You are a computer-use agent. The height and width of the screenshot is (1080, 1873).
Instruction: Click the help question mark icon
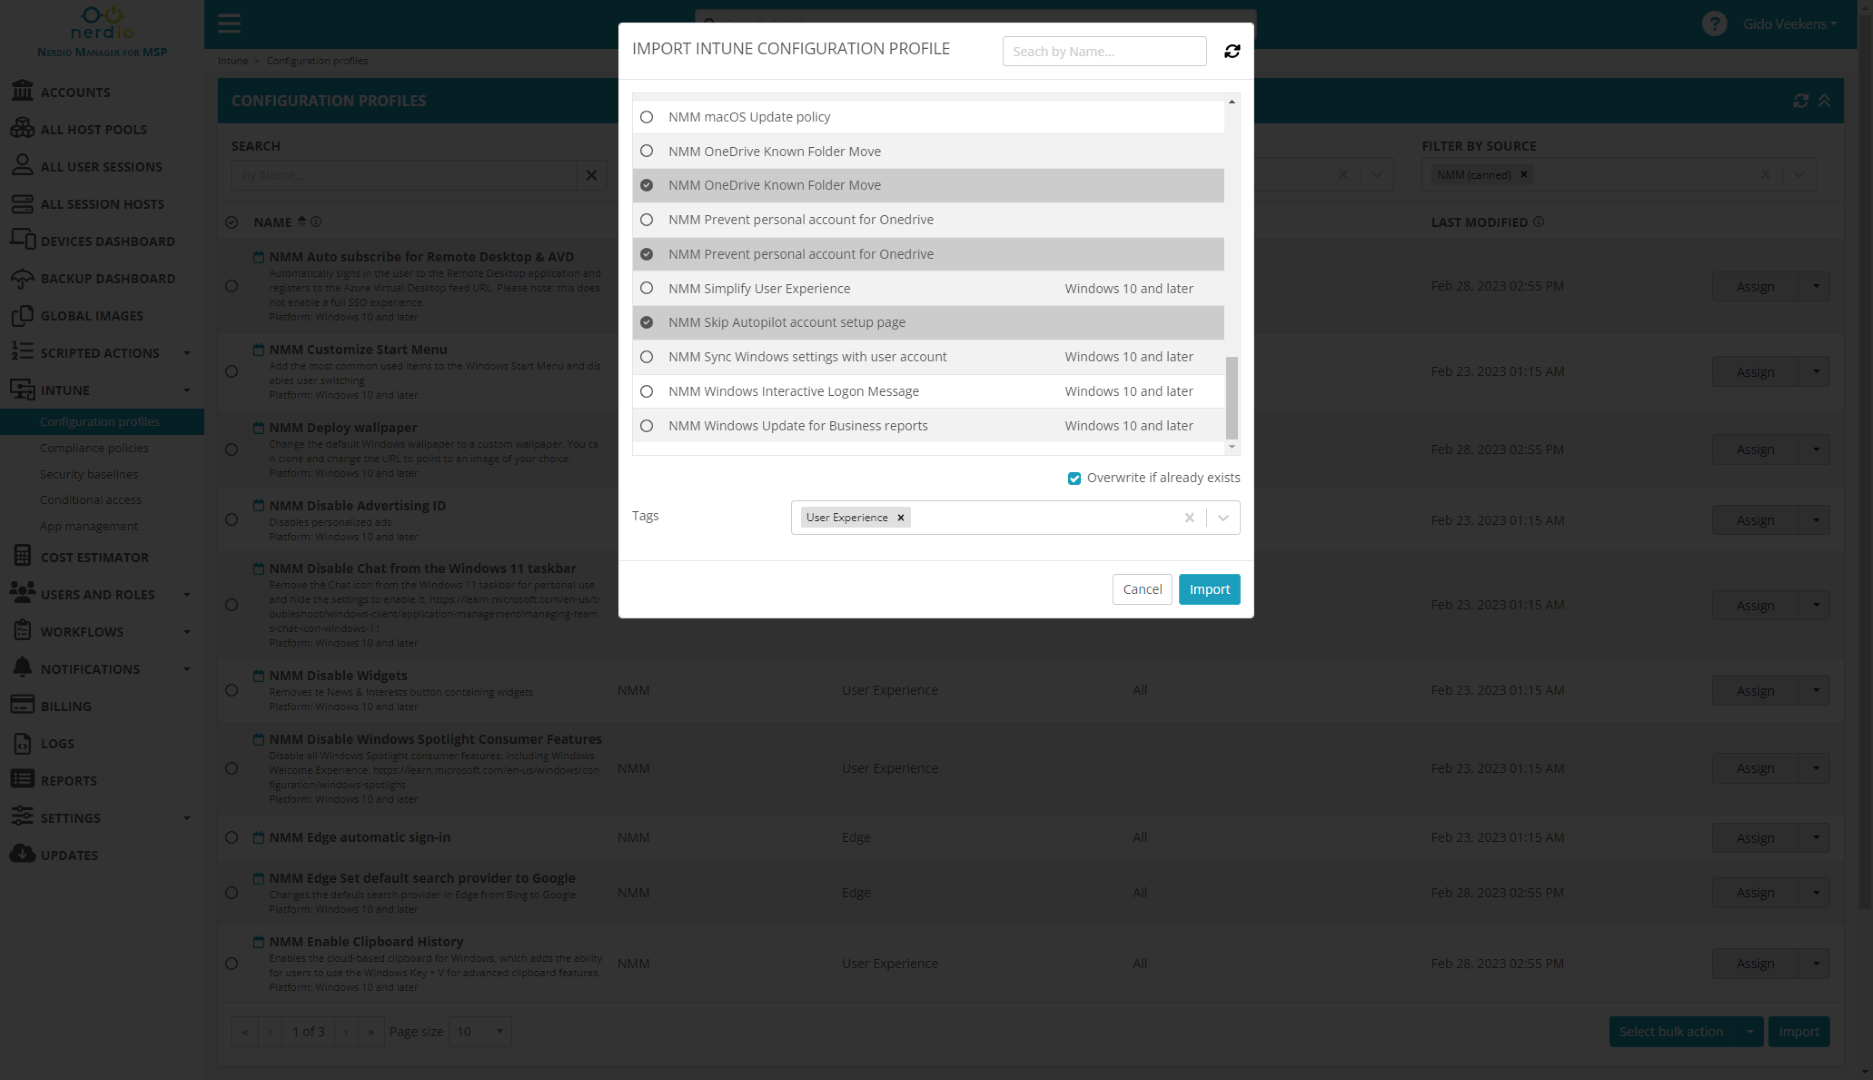pos(1714,24)
